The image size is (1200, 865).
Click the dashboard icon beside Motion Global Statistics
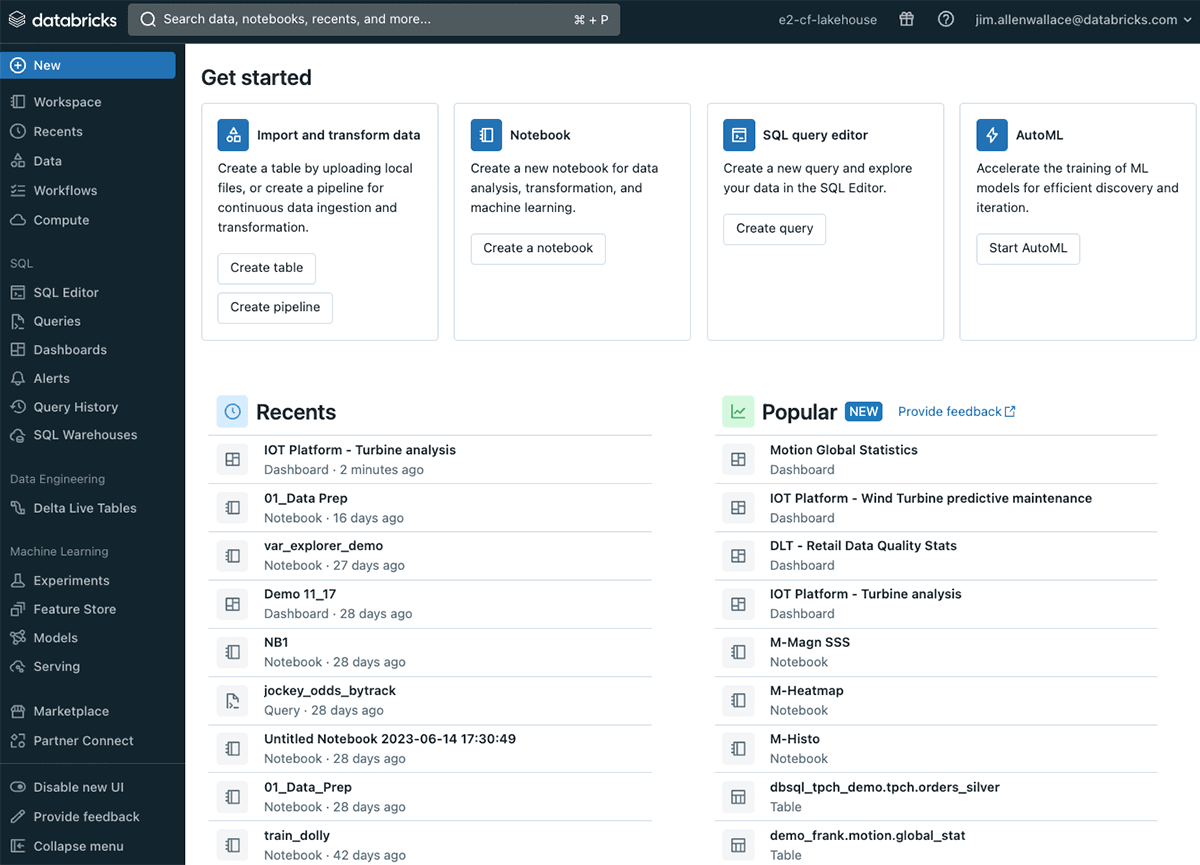click(x=738, y=459)
